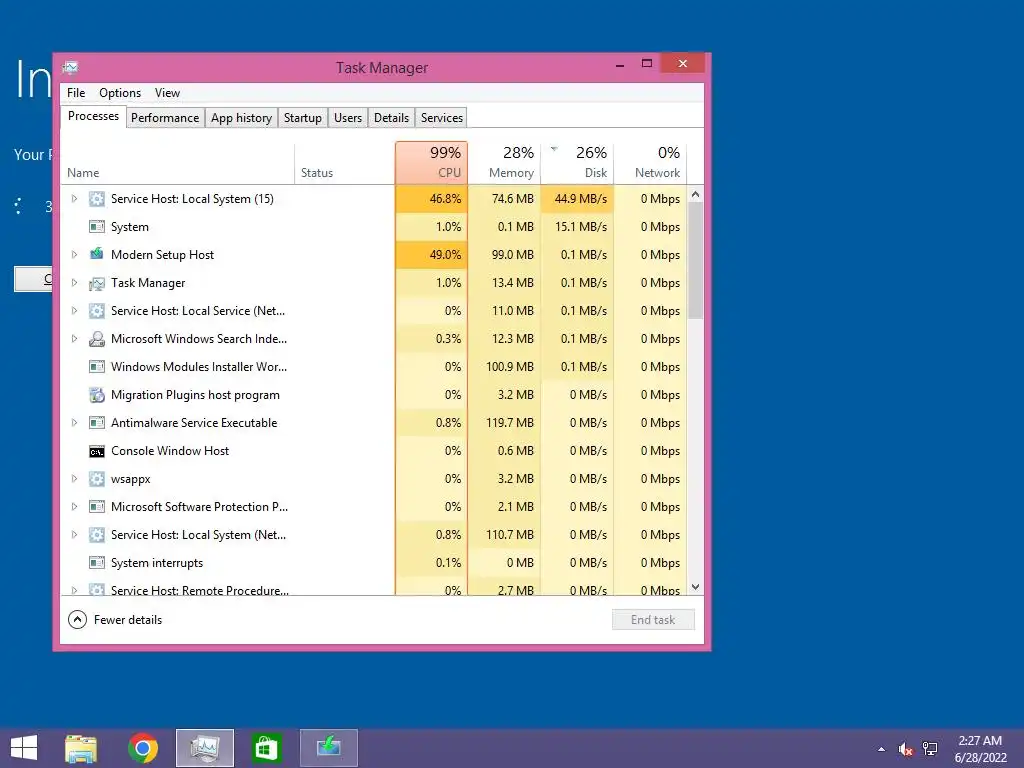
Task: Switch to the Startup tab
Action: tap(302, 118)
